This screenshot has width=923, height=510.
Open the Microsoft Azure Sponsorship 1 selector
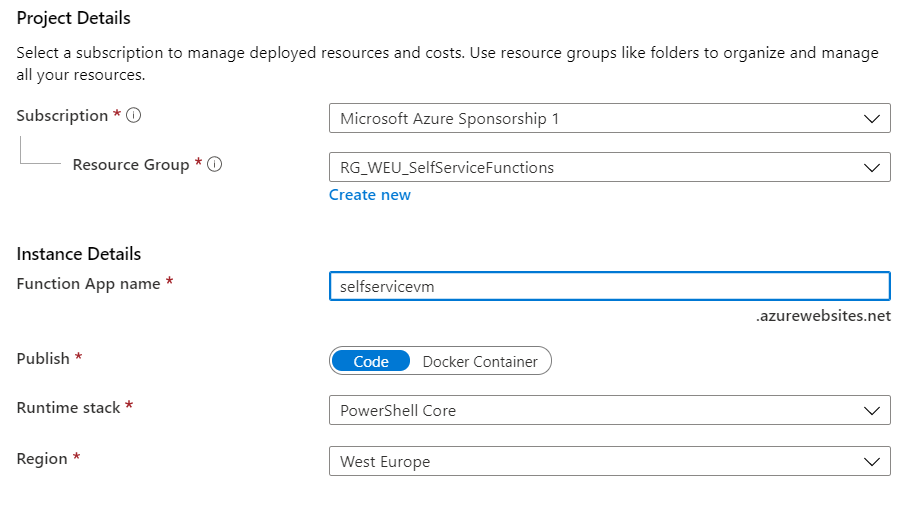click(x=609, y=118)
